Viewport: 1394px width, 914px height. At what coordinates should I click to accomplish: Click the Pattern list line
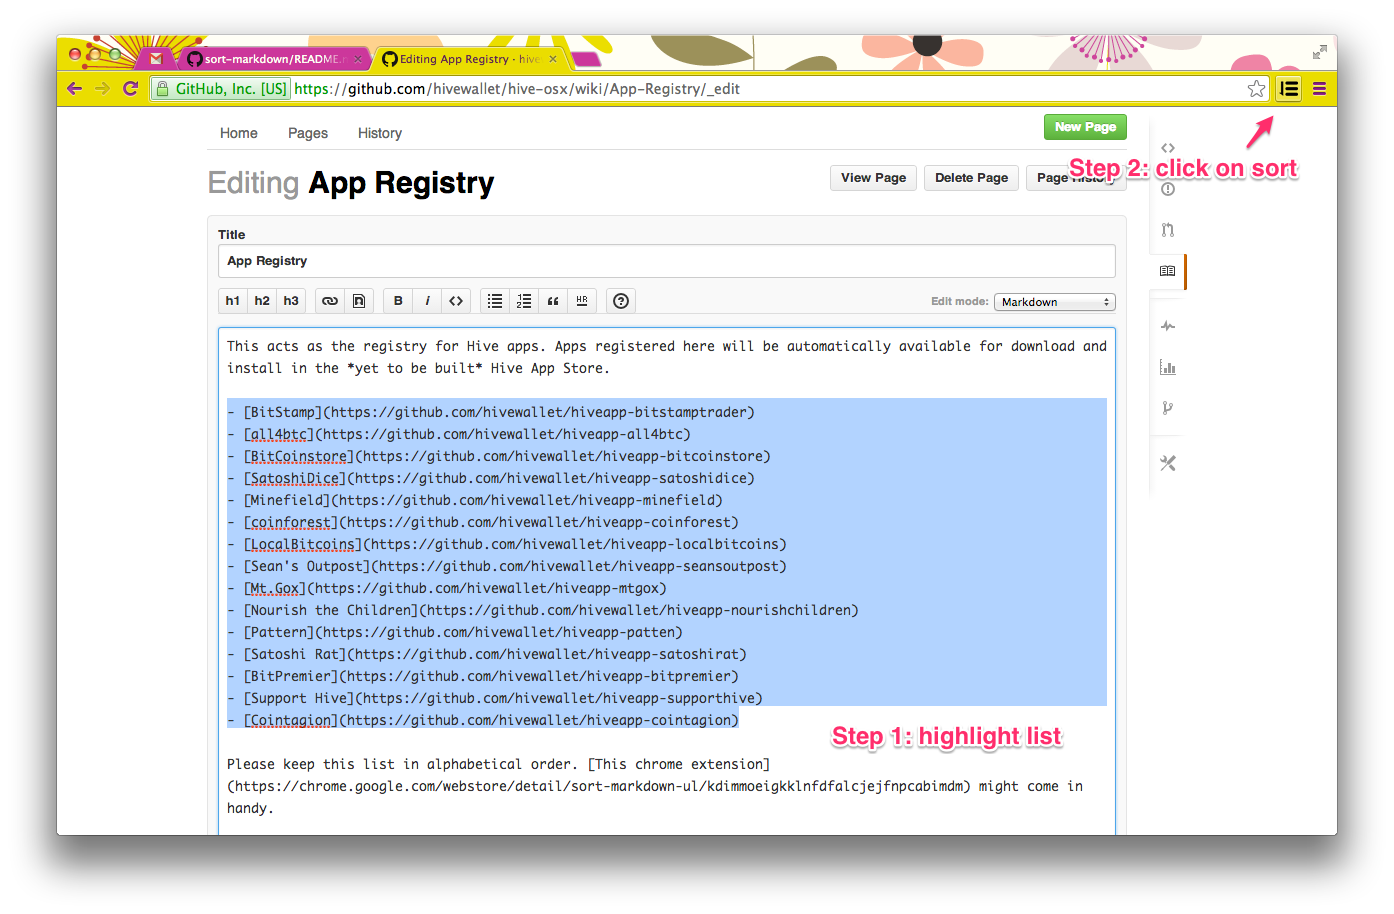pyautogui.click(x=455, y=632)
